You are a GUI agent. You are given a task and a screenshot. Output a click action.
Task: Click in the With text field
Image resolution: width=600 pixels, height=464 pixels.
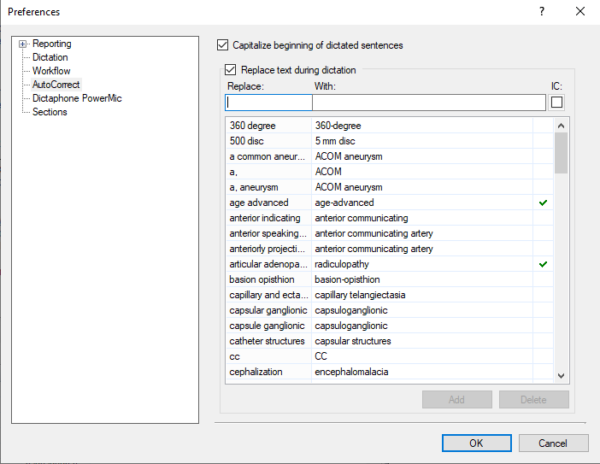[428, 102]
